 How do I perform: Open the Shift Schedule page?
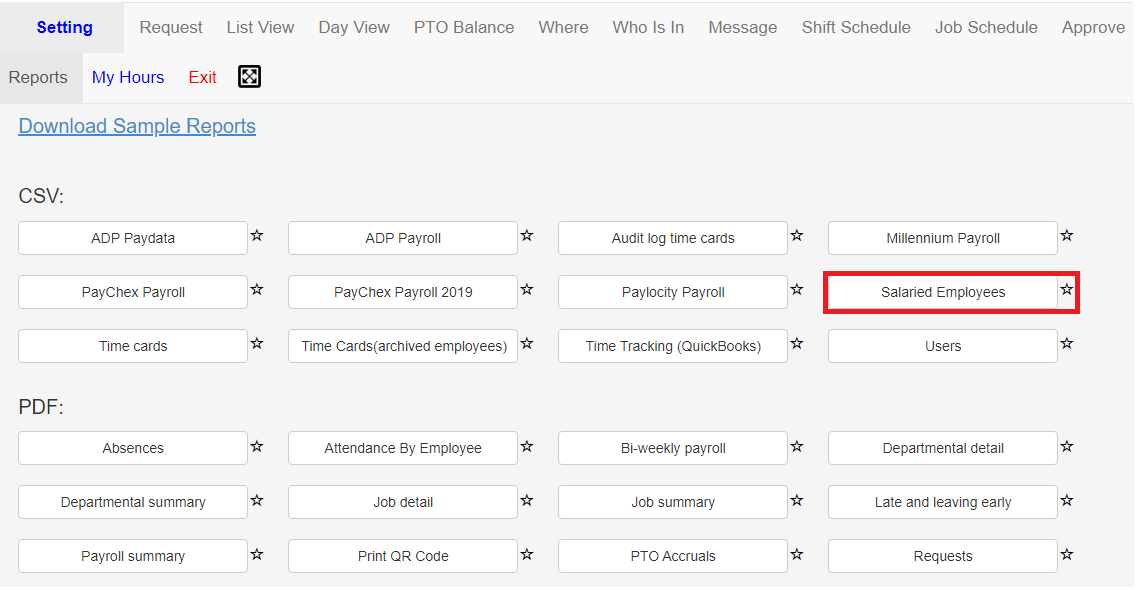856,28
